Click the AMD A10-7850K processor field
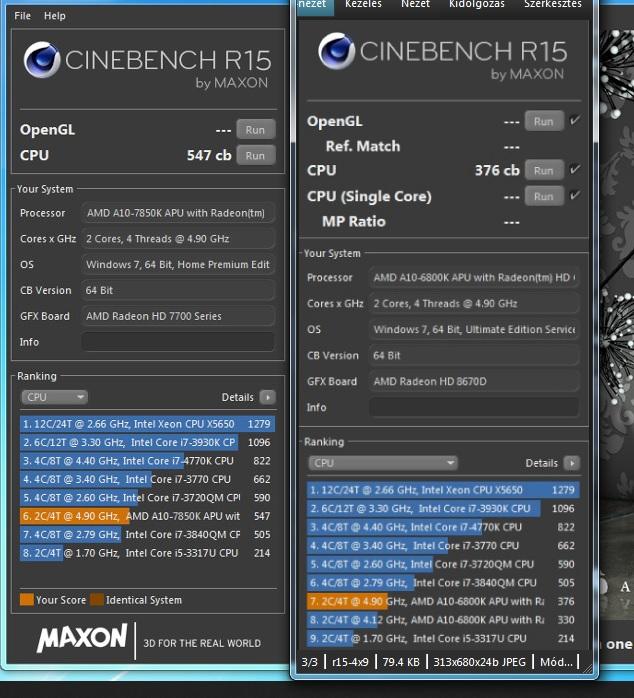Screen dimensions: 634x698 (178, 213)
